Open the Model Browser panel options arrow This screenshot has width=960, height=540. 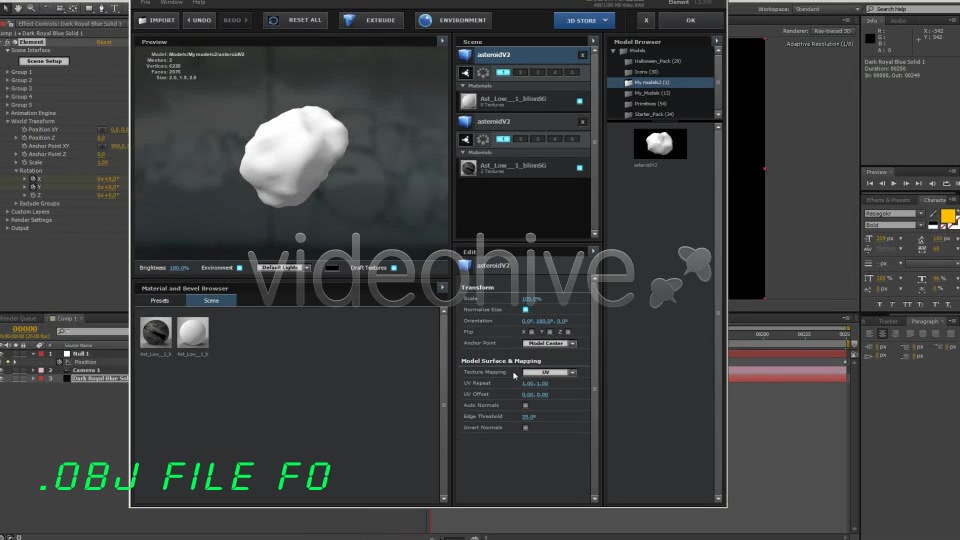pos(717,41)
